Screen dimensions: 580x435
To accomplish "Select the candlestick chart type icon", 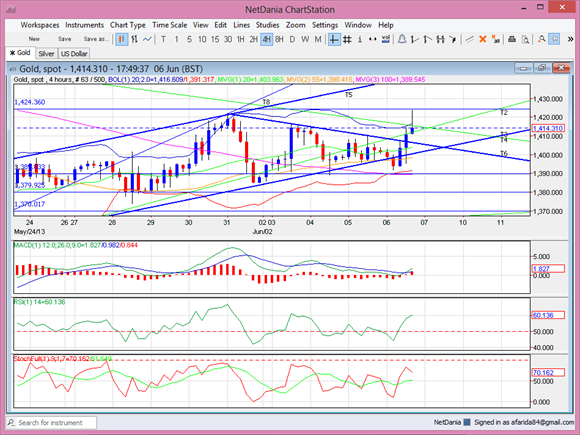I will tap(121, 39).
